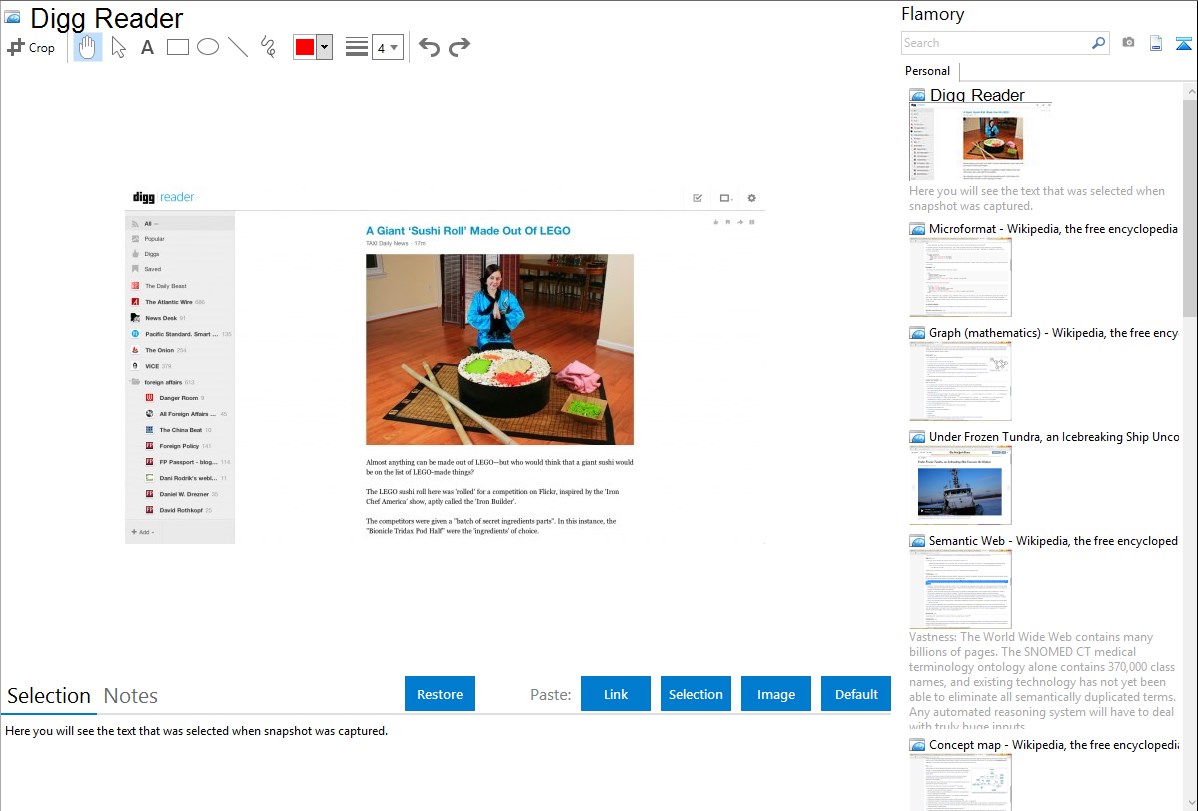This screenshot has height=811, width=1198.
Task: Open the Graph (mathematics) snapshot thumbnail
Action: point(960,381)
